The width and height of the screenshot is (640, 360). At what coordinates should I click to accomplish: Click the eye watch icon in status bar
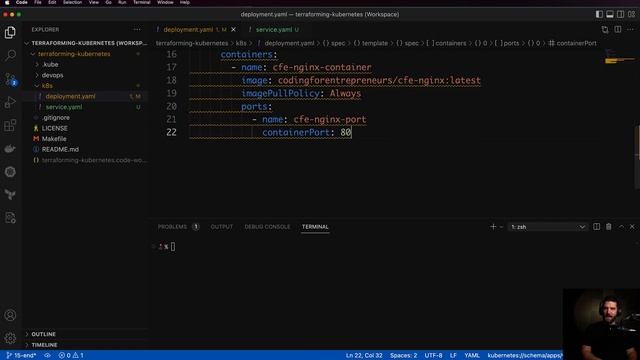(x=47, y=355)
